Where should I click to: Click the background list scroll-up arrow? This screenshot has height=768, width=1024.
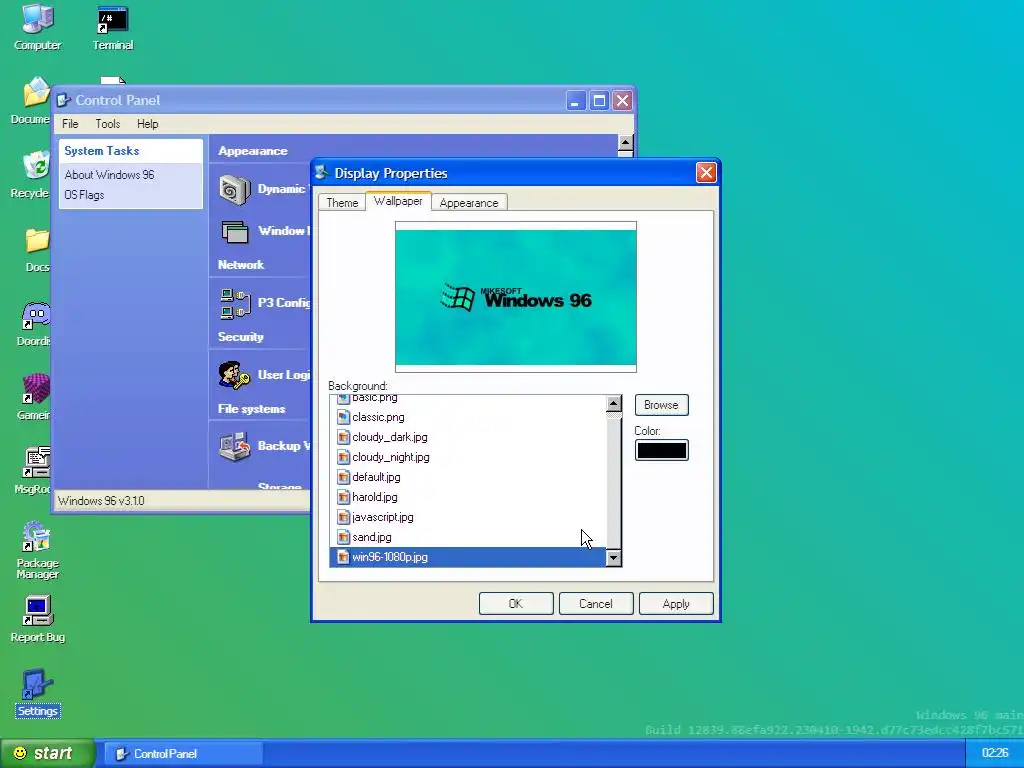click(x=613, y=404)
